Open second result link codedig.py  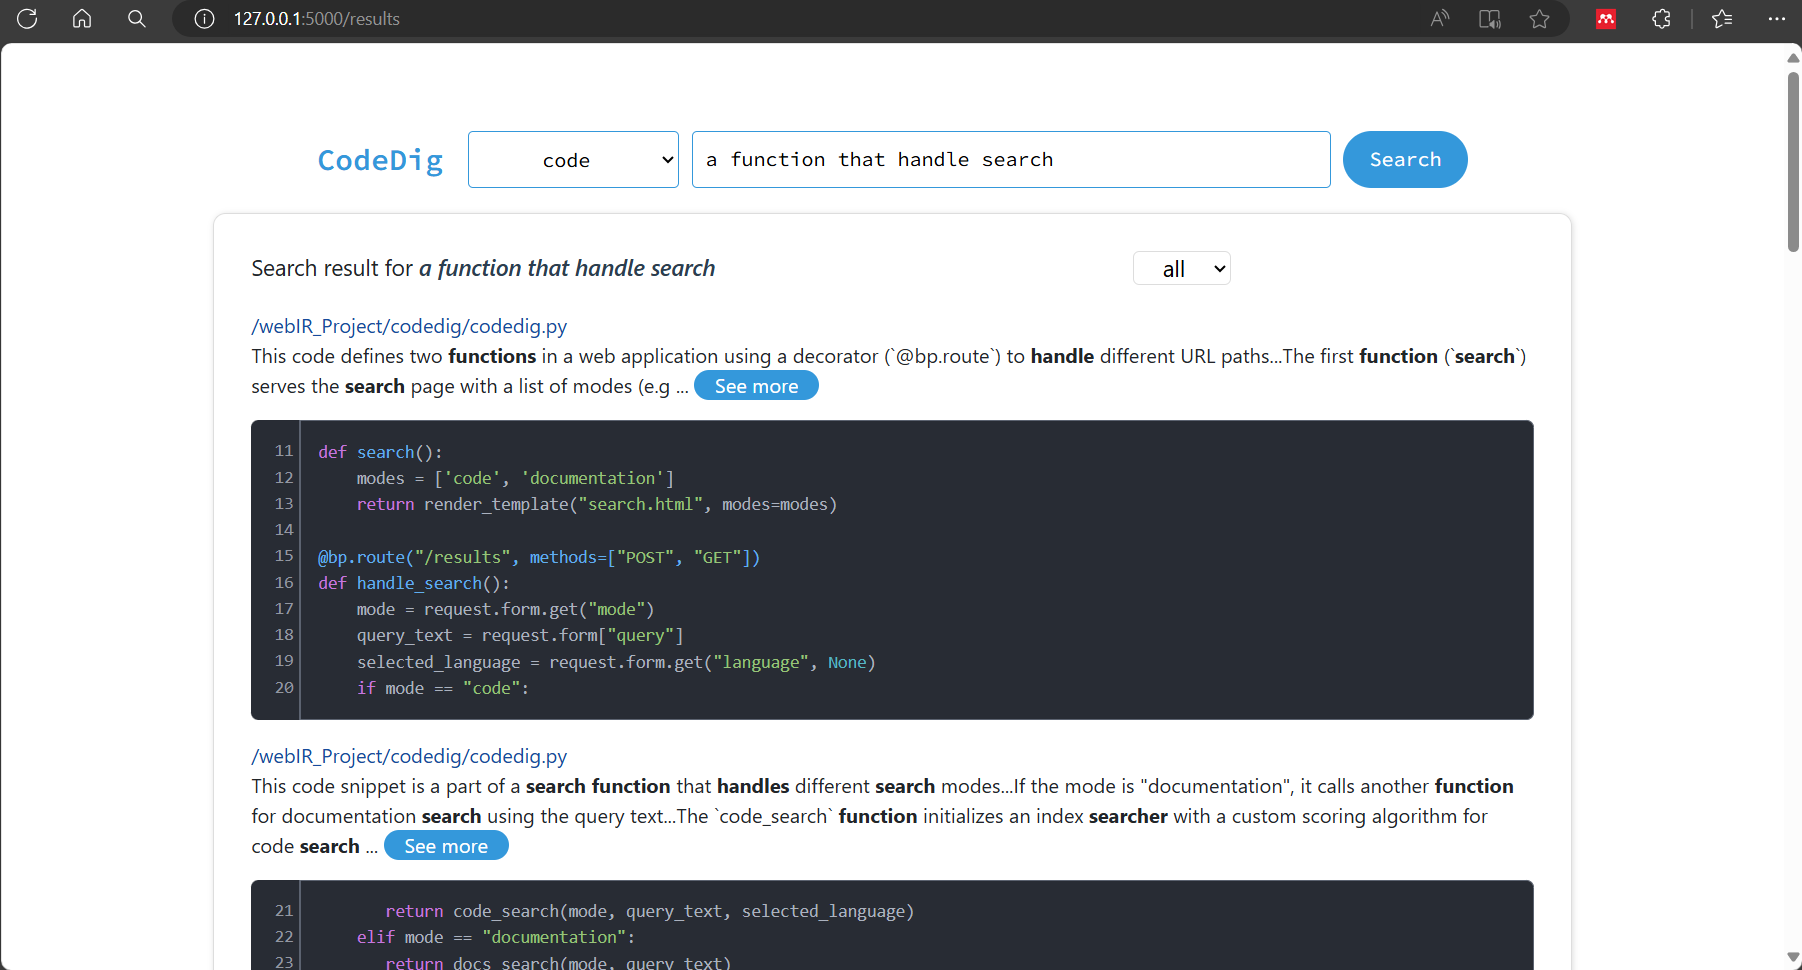409,756
